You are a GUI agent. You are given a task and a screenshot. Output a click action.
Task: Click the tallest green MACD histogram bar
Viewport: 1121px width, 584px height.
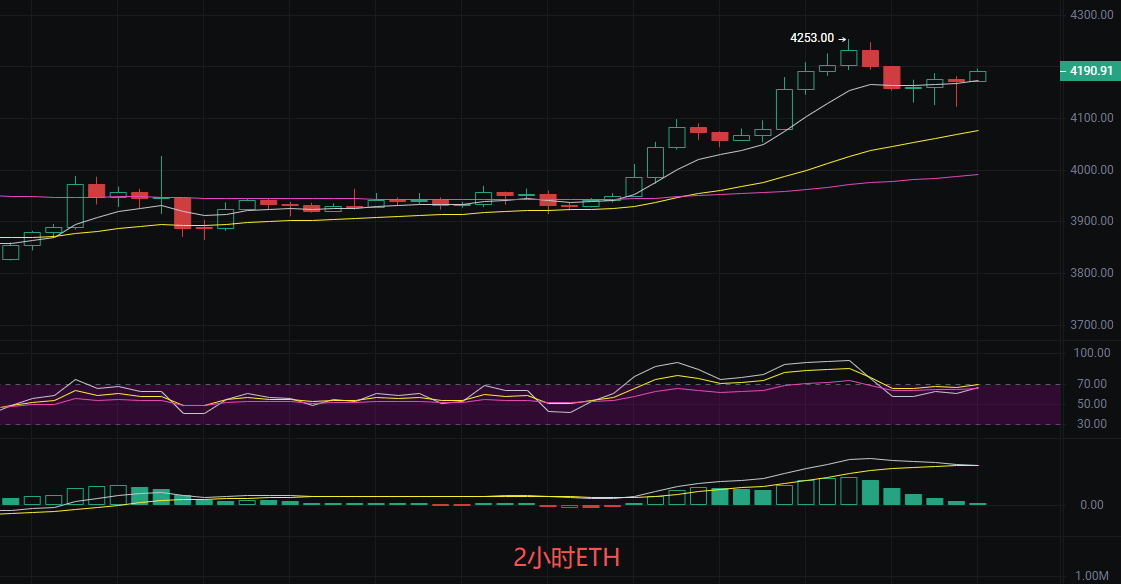(x=848, y=491)
